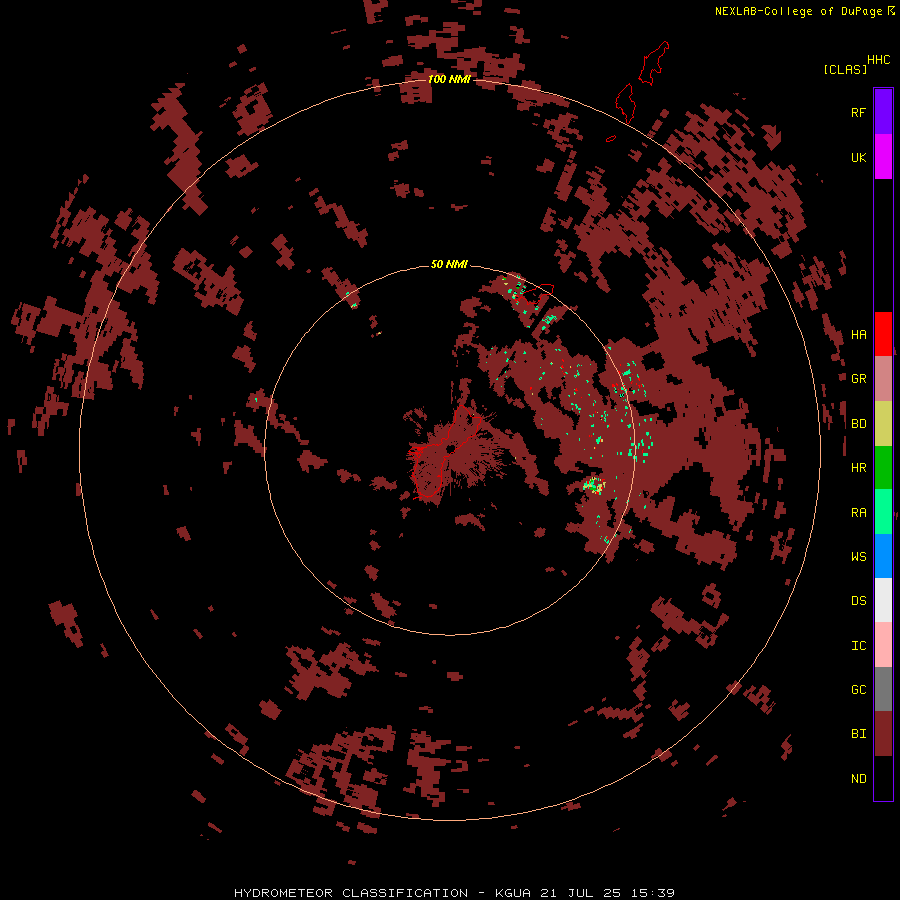
Task: Click the 50 NMI range ring label
Action: coord(449,264)
